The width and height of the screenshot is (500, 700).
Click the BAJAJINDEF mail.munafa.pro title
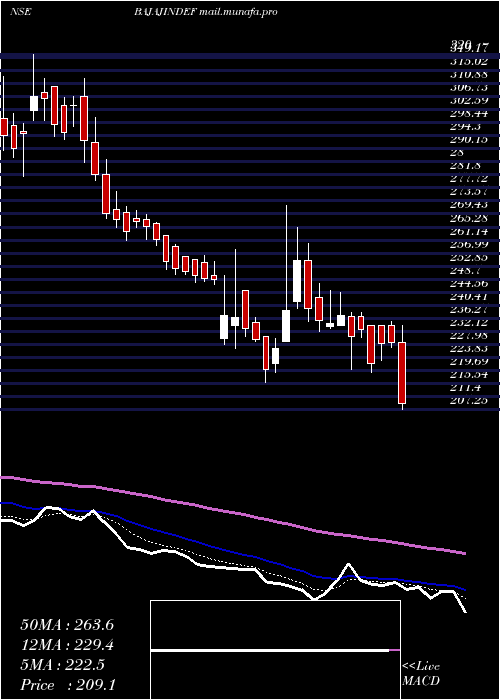click(205, 12)
